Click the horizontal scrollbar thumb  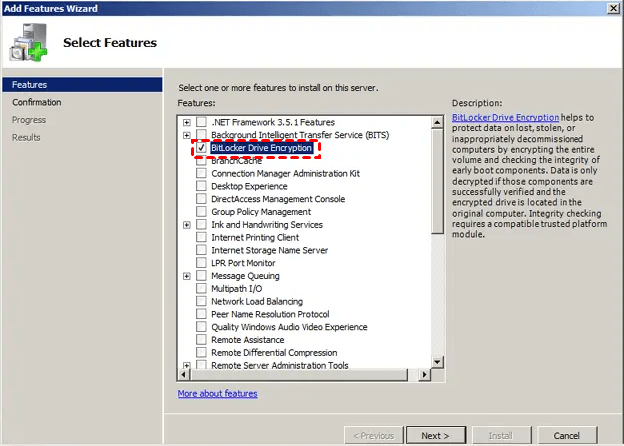click(x=299, y=374)
